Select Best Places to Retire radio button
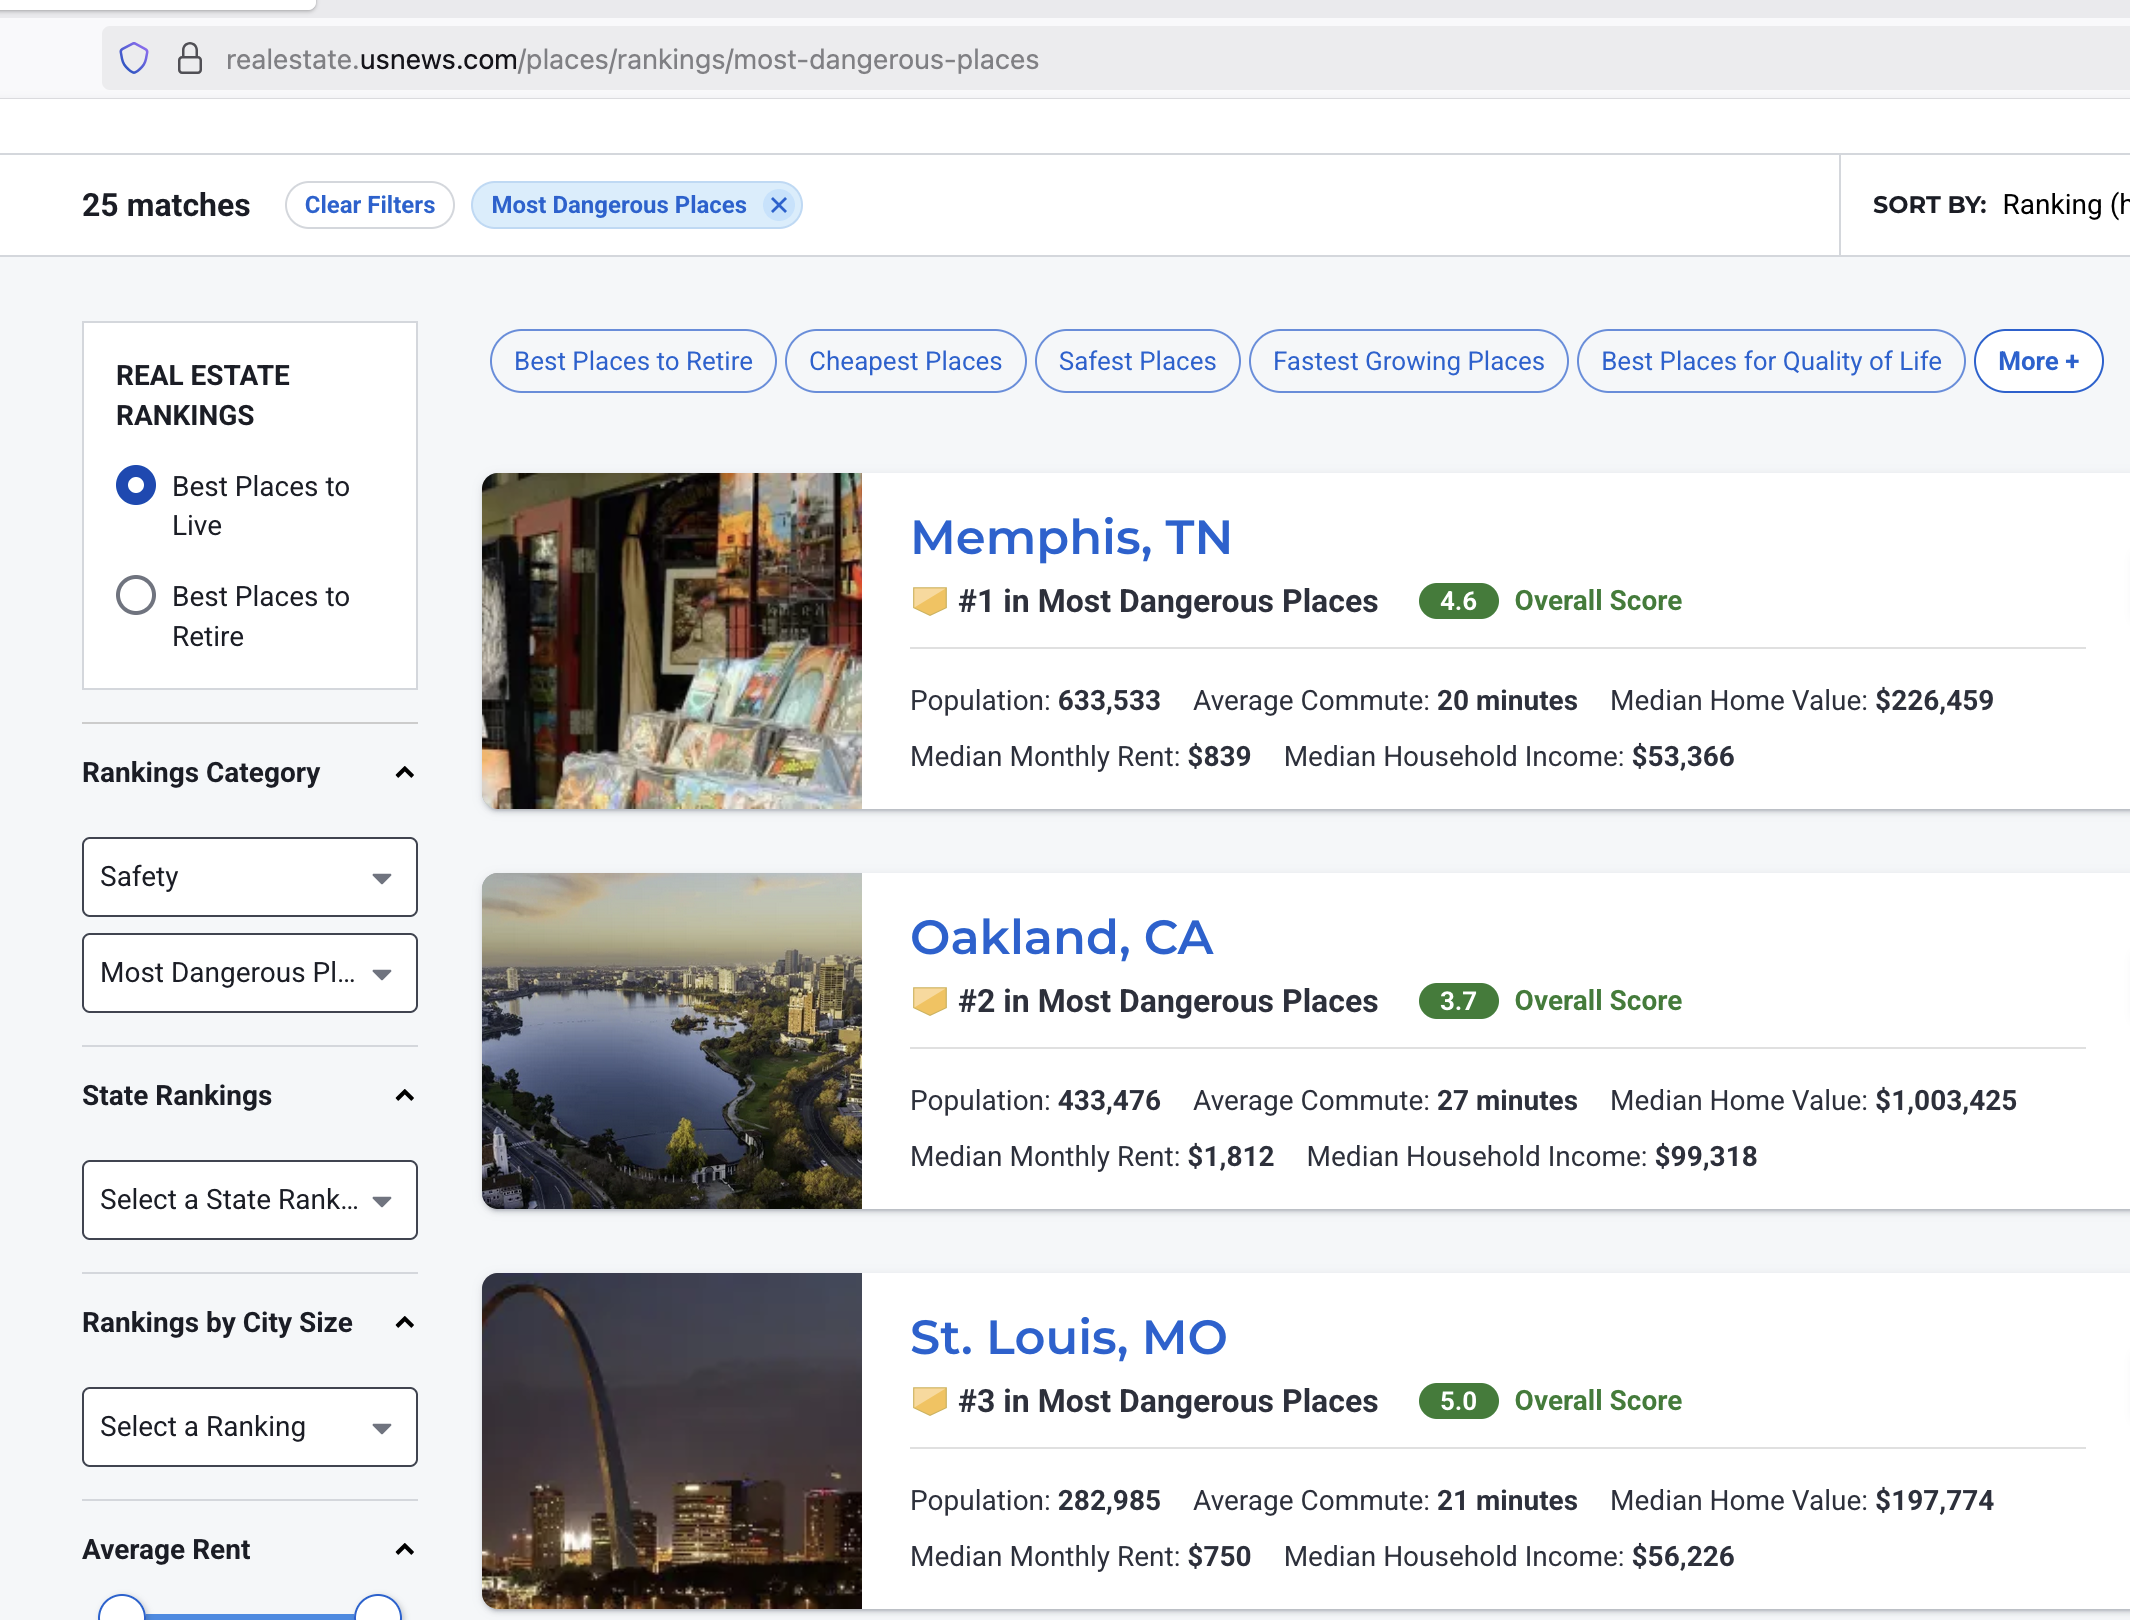 [136, 596]
